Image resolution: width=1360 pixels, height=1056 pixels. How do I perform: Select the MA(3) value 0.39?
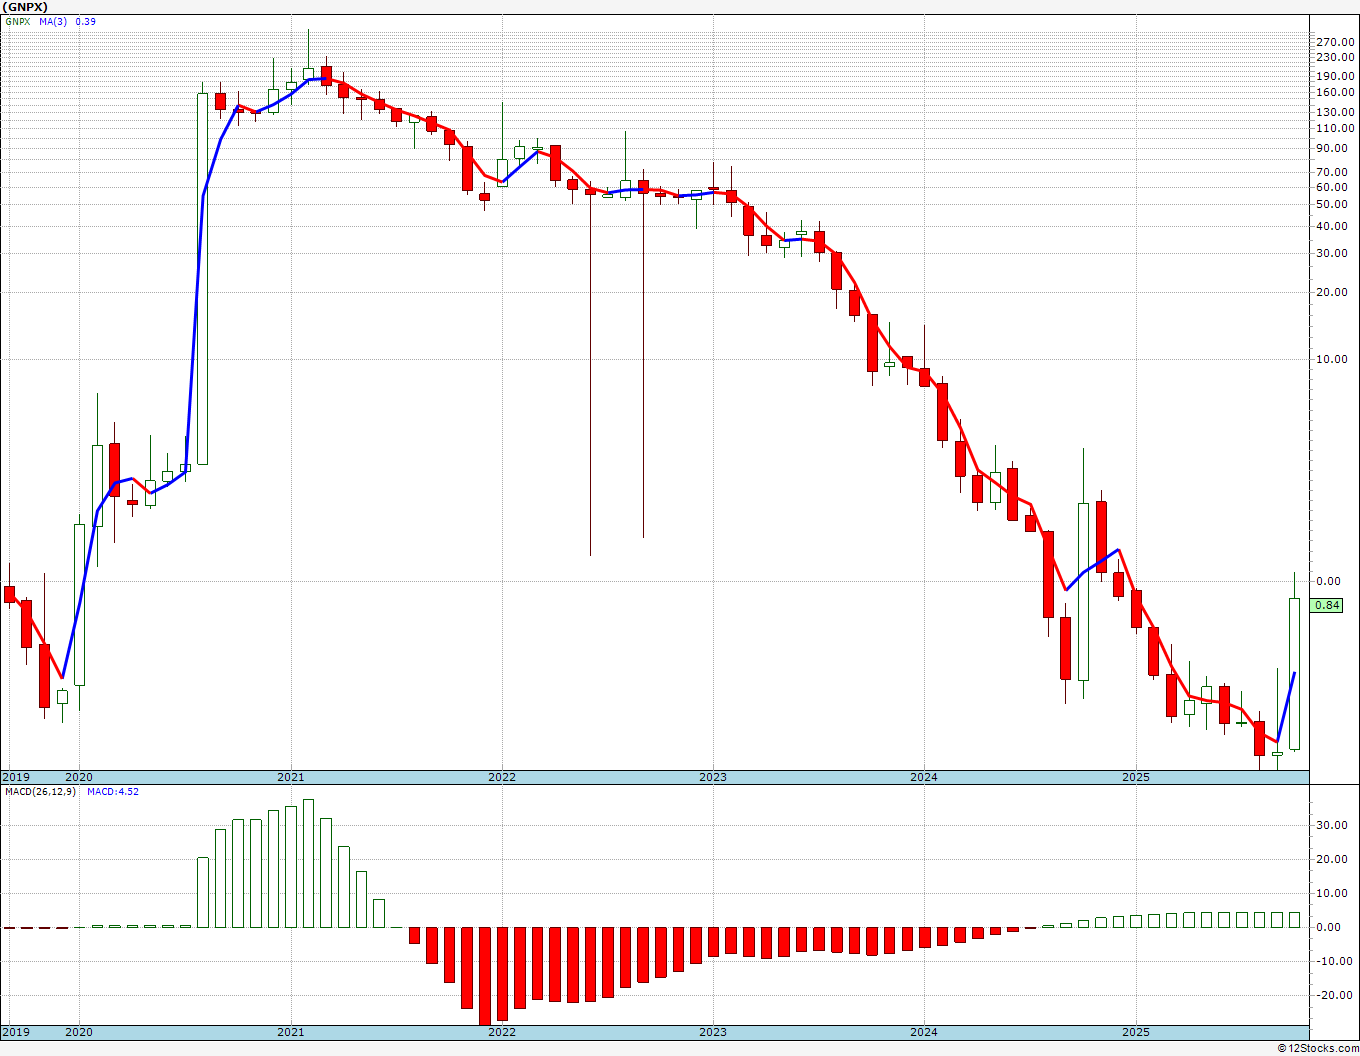(x=86, y=21)
